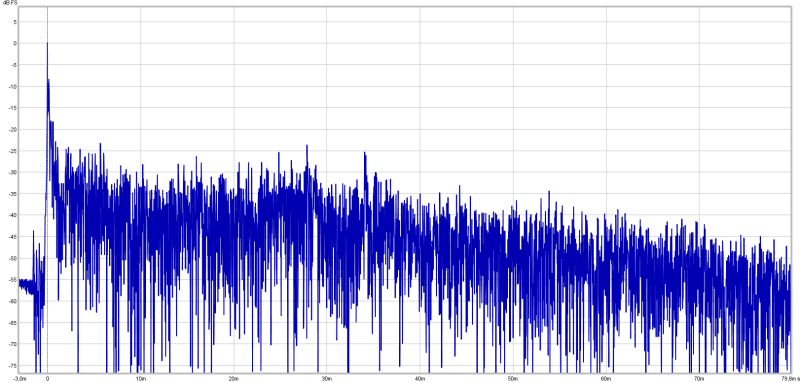800x383 pixels.
Task: Click the -3,0m start-of-axis label
Action: click(x=20, y=379)
